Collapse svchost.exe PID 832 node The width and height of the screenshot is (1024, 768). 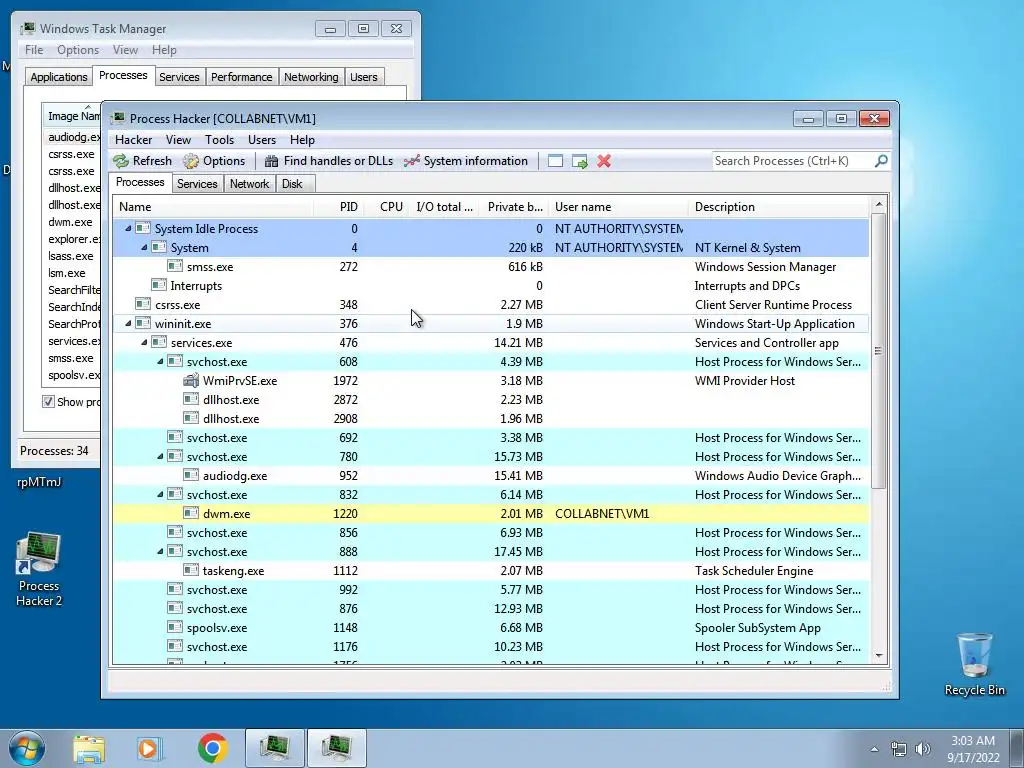pos(160,494)
